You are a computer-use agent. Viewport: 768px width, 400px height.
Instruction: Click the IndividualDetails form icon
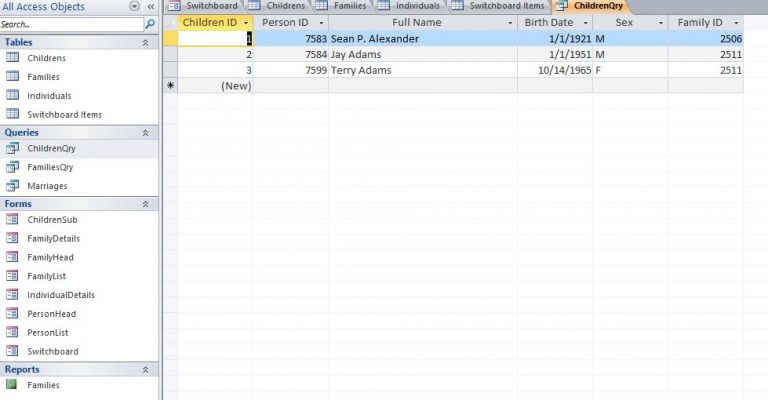12,295
